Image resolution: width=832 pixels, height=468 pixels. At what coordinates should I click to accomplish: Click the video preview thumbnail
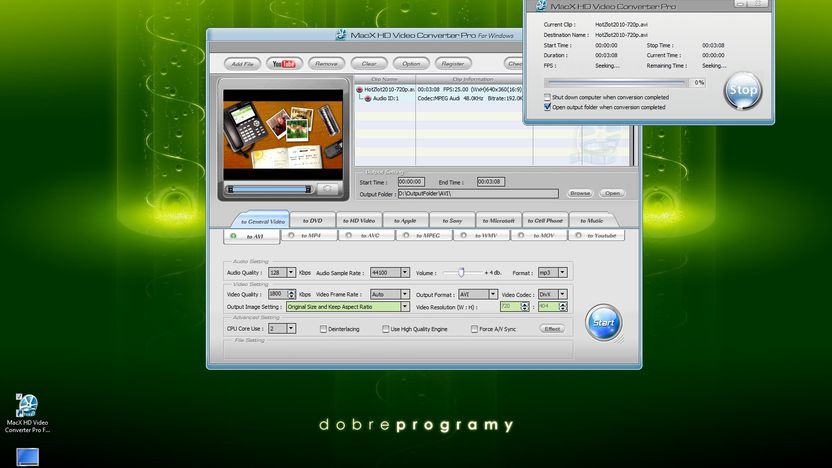(x=283, y=135)
